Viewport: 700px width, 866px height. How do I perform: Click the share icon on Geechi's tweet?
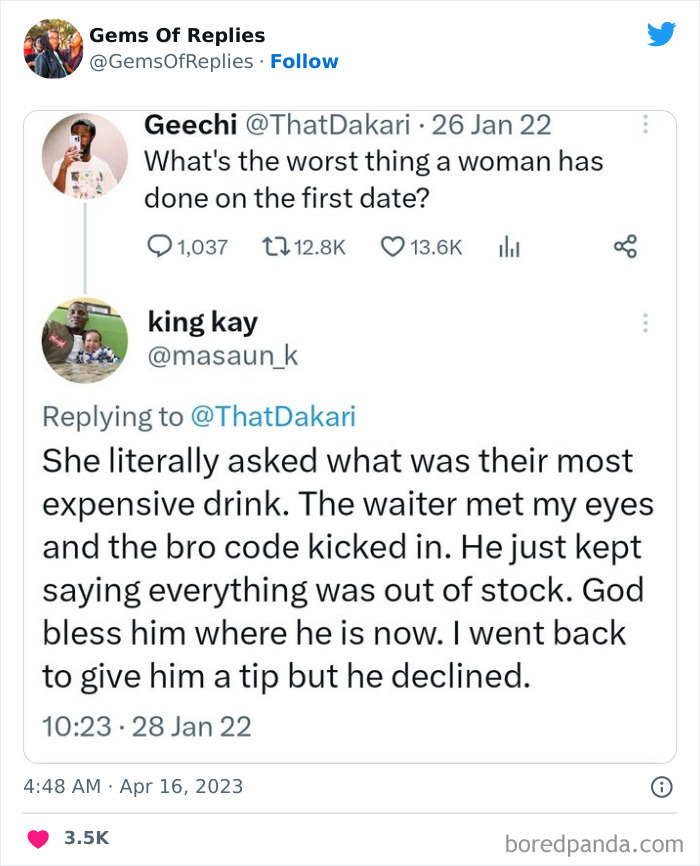(x=625, y=246)
